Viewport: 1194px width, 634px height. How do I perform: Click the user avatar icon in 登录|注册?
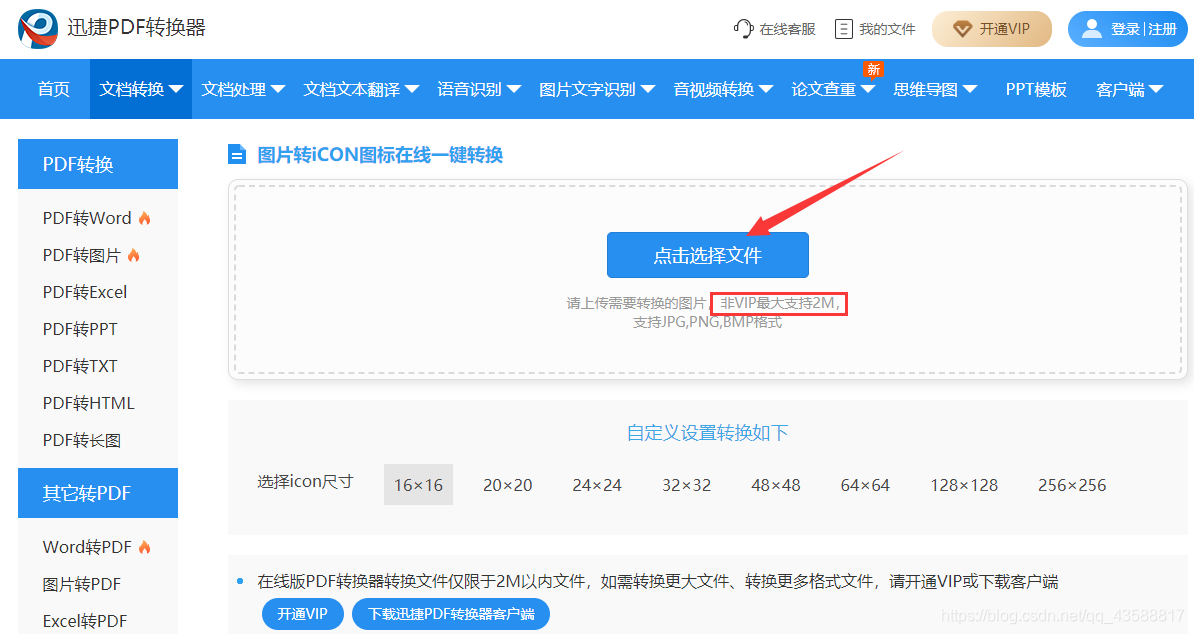(1092, 29)
